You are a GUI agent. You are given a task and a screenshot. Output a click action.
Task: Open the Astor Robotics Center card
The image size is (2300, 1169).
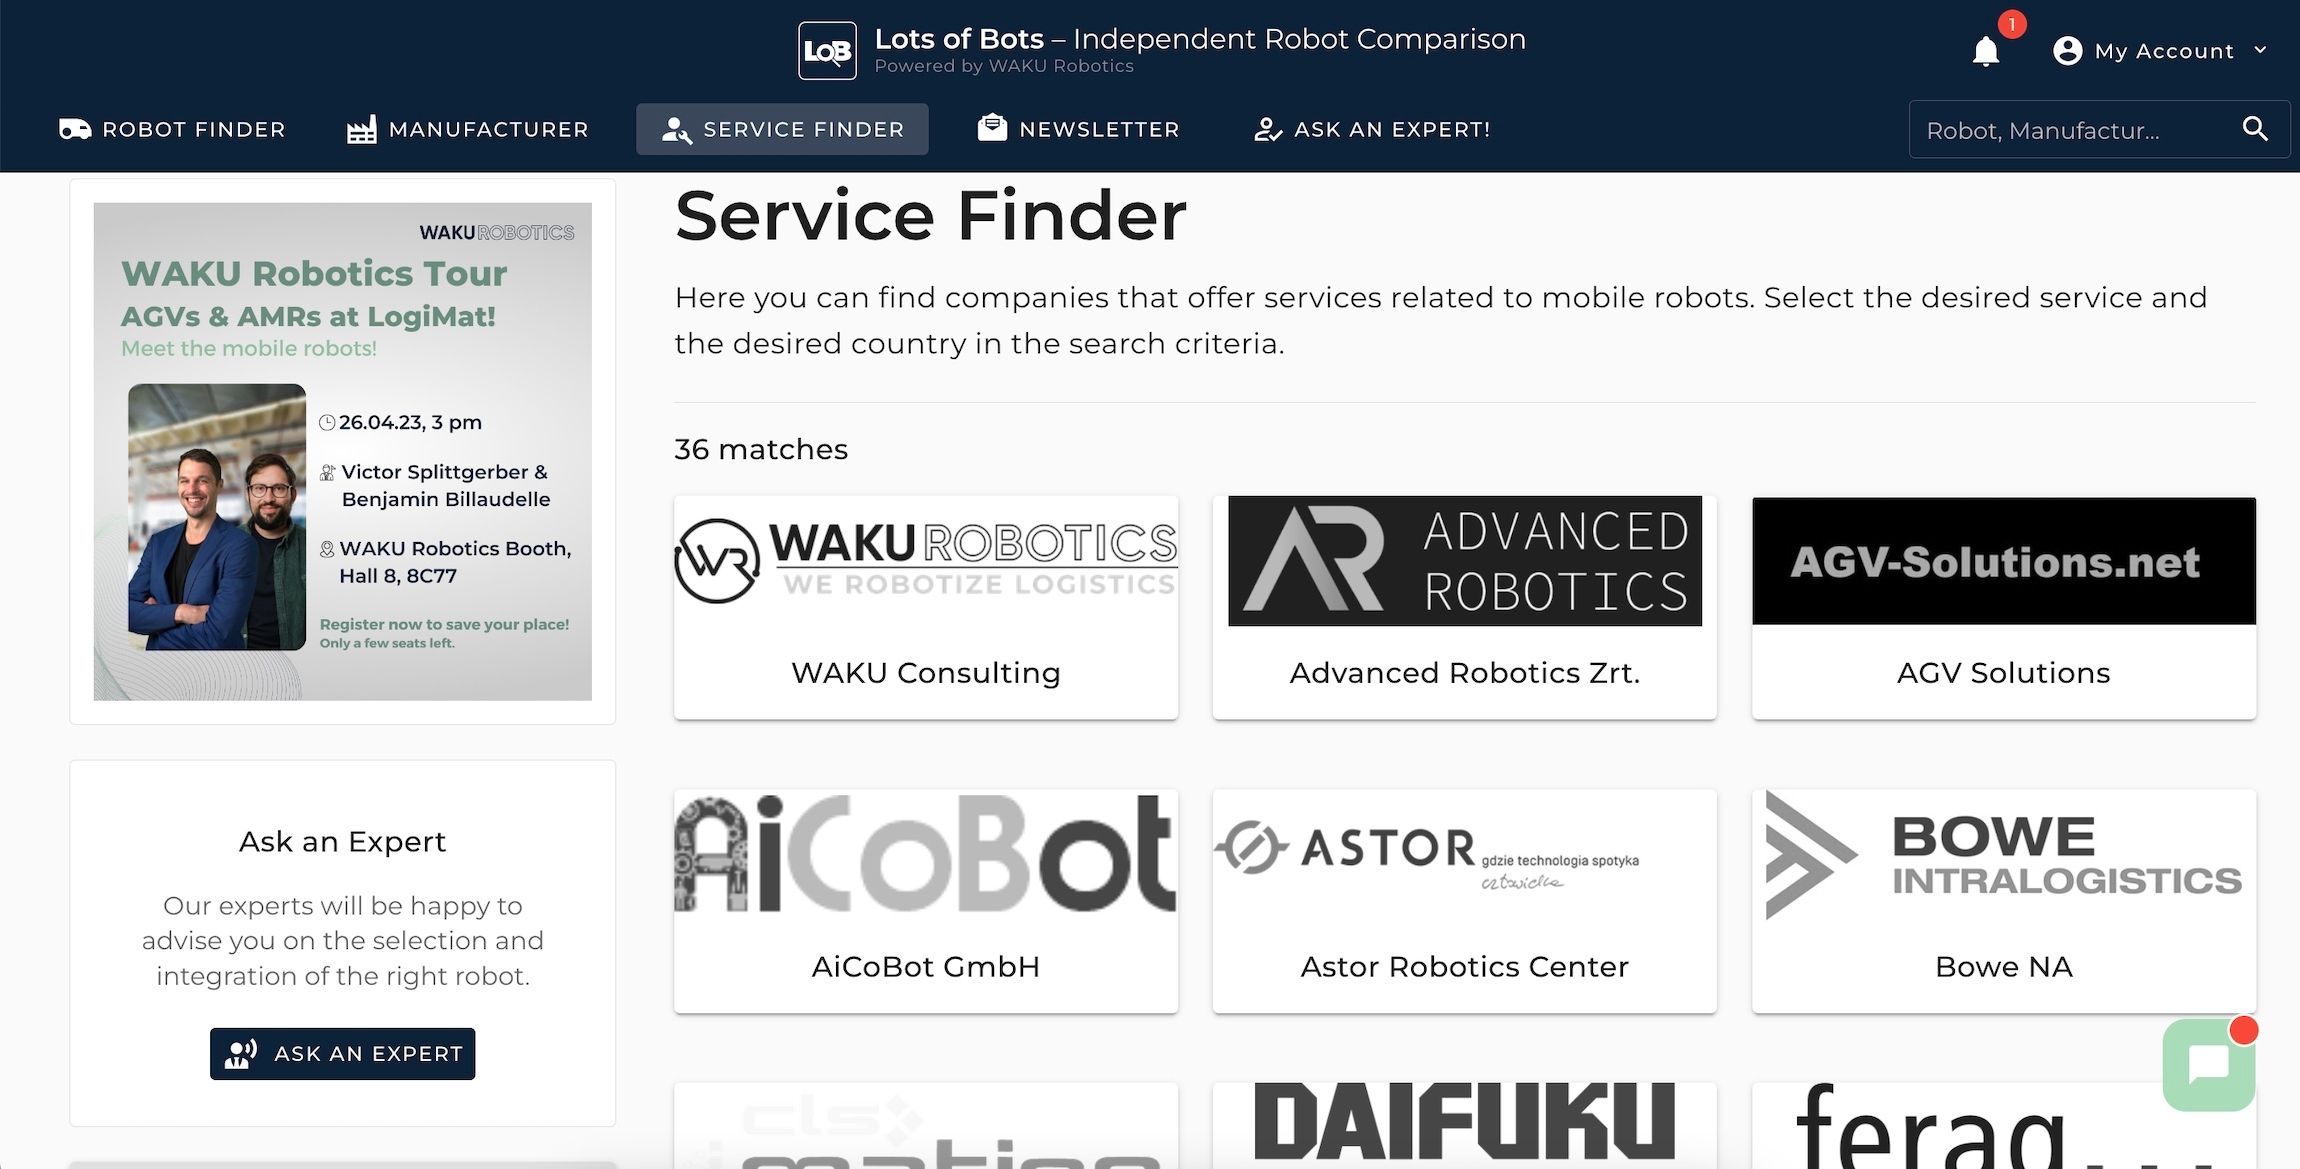[x=1465, y=901]
